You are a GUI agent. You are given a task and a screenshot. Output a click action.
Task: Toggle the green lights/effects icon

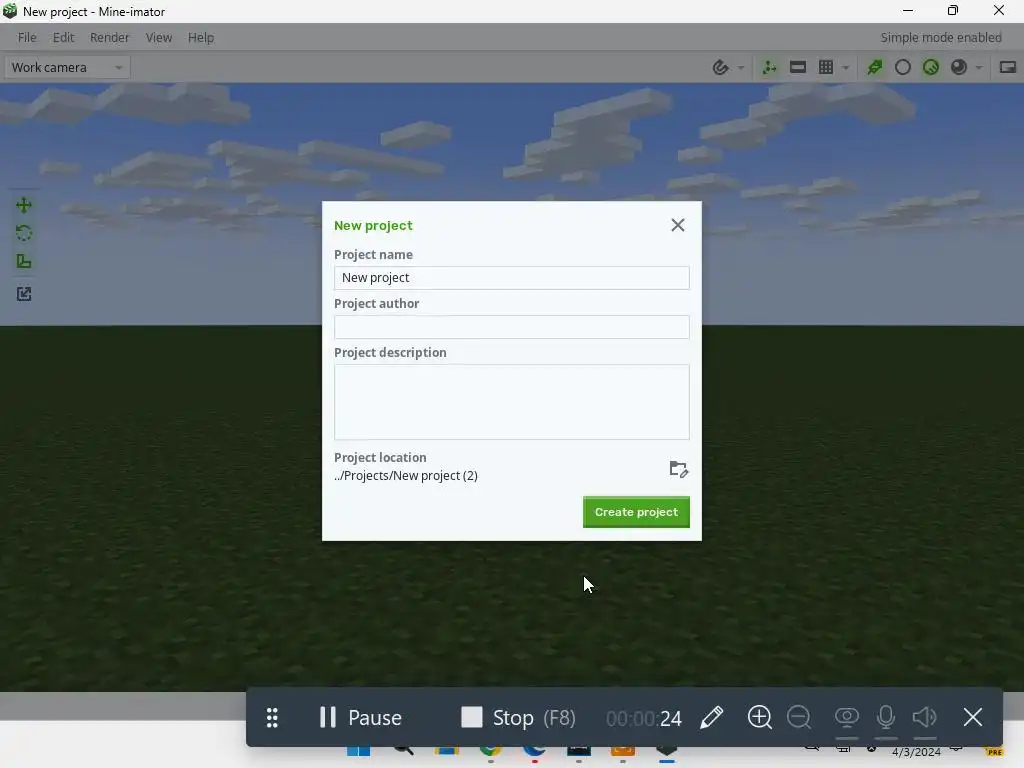coord(874,67)
